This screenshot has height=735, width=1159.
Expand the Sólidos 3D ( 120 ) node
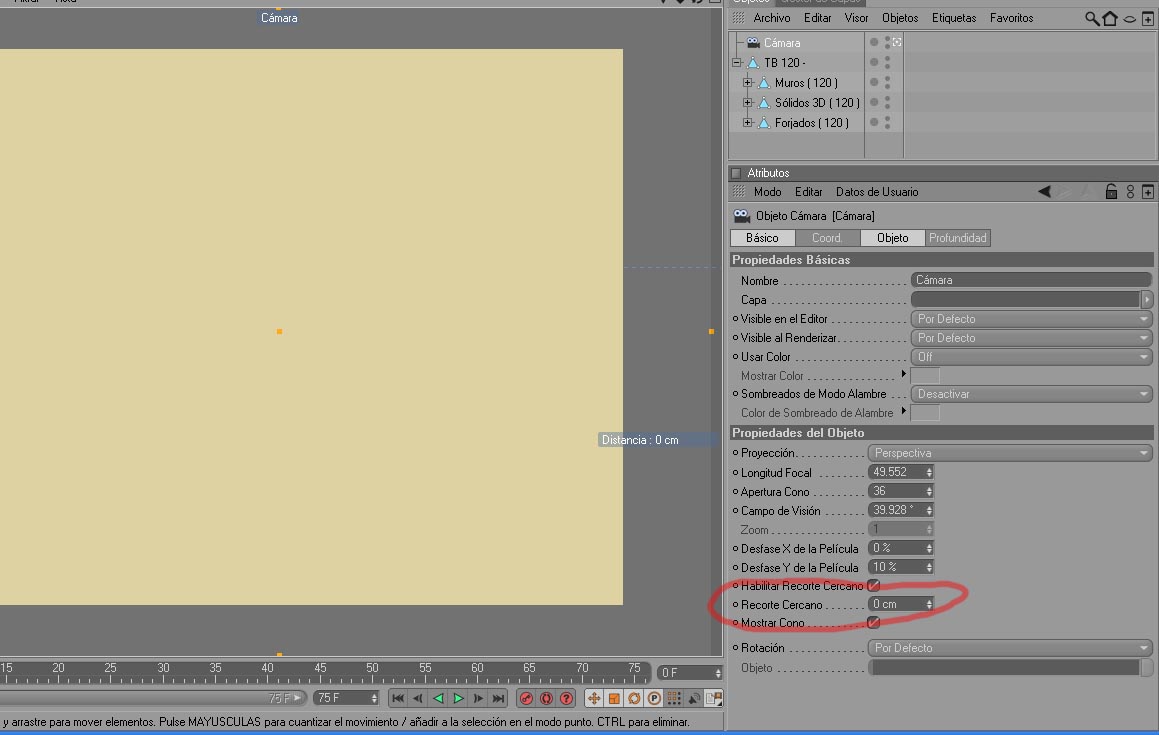pos(748,103)
